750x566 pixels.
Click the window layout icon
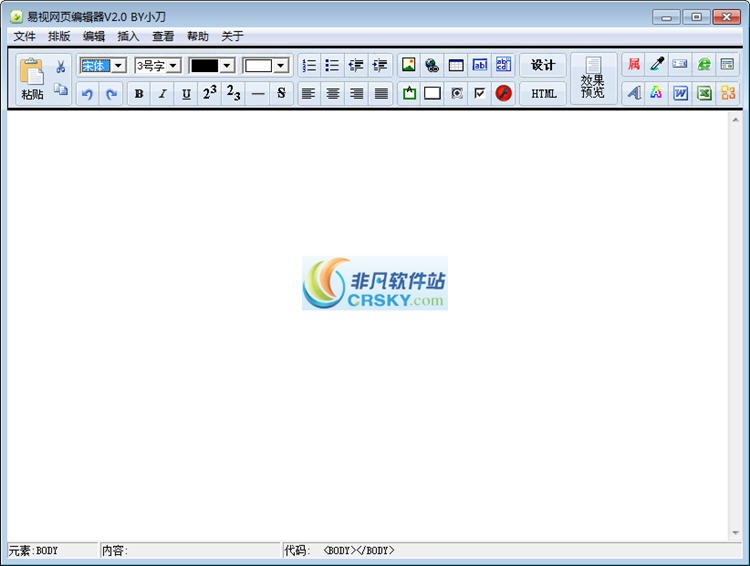tap(728, 65)
